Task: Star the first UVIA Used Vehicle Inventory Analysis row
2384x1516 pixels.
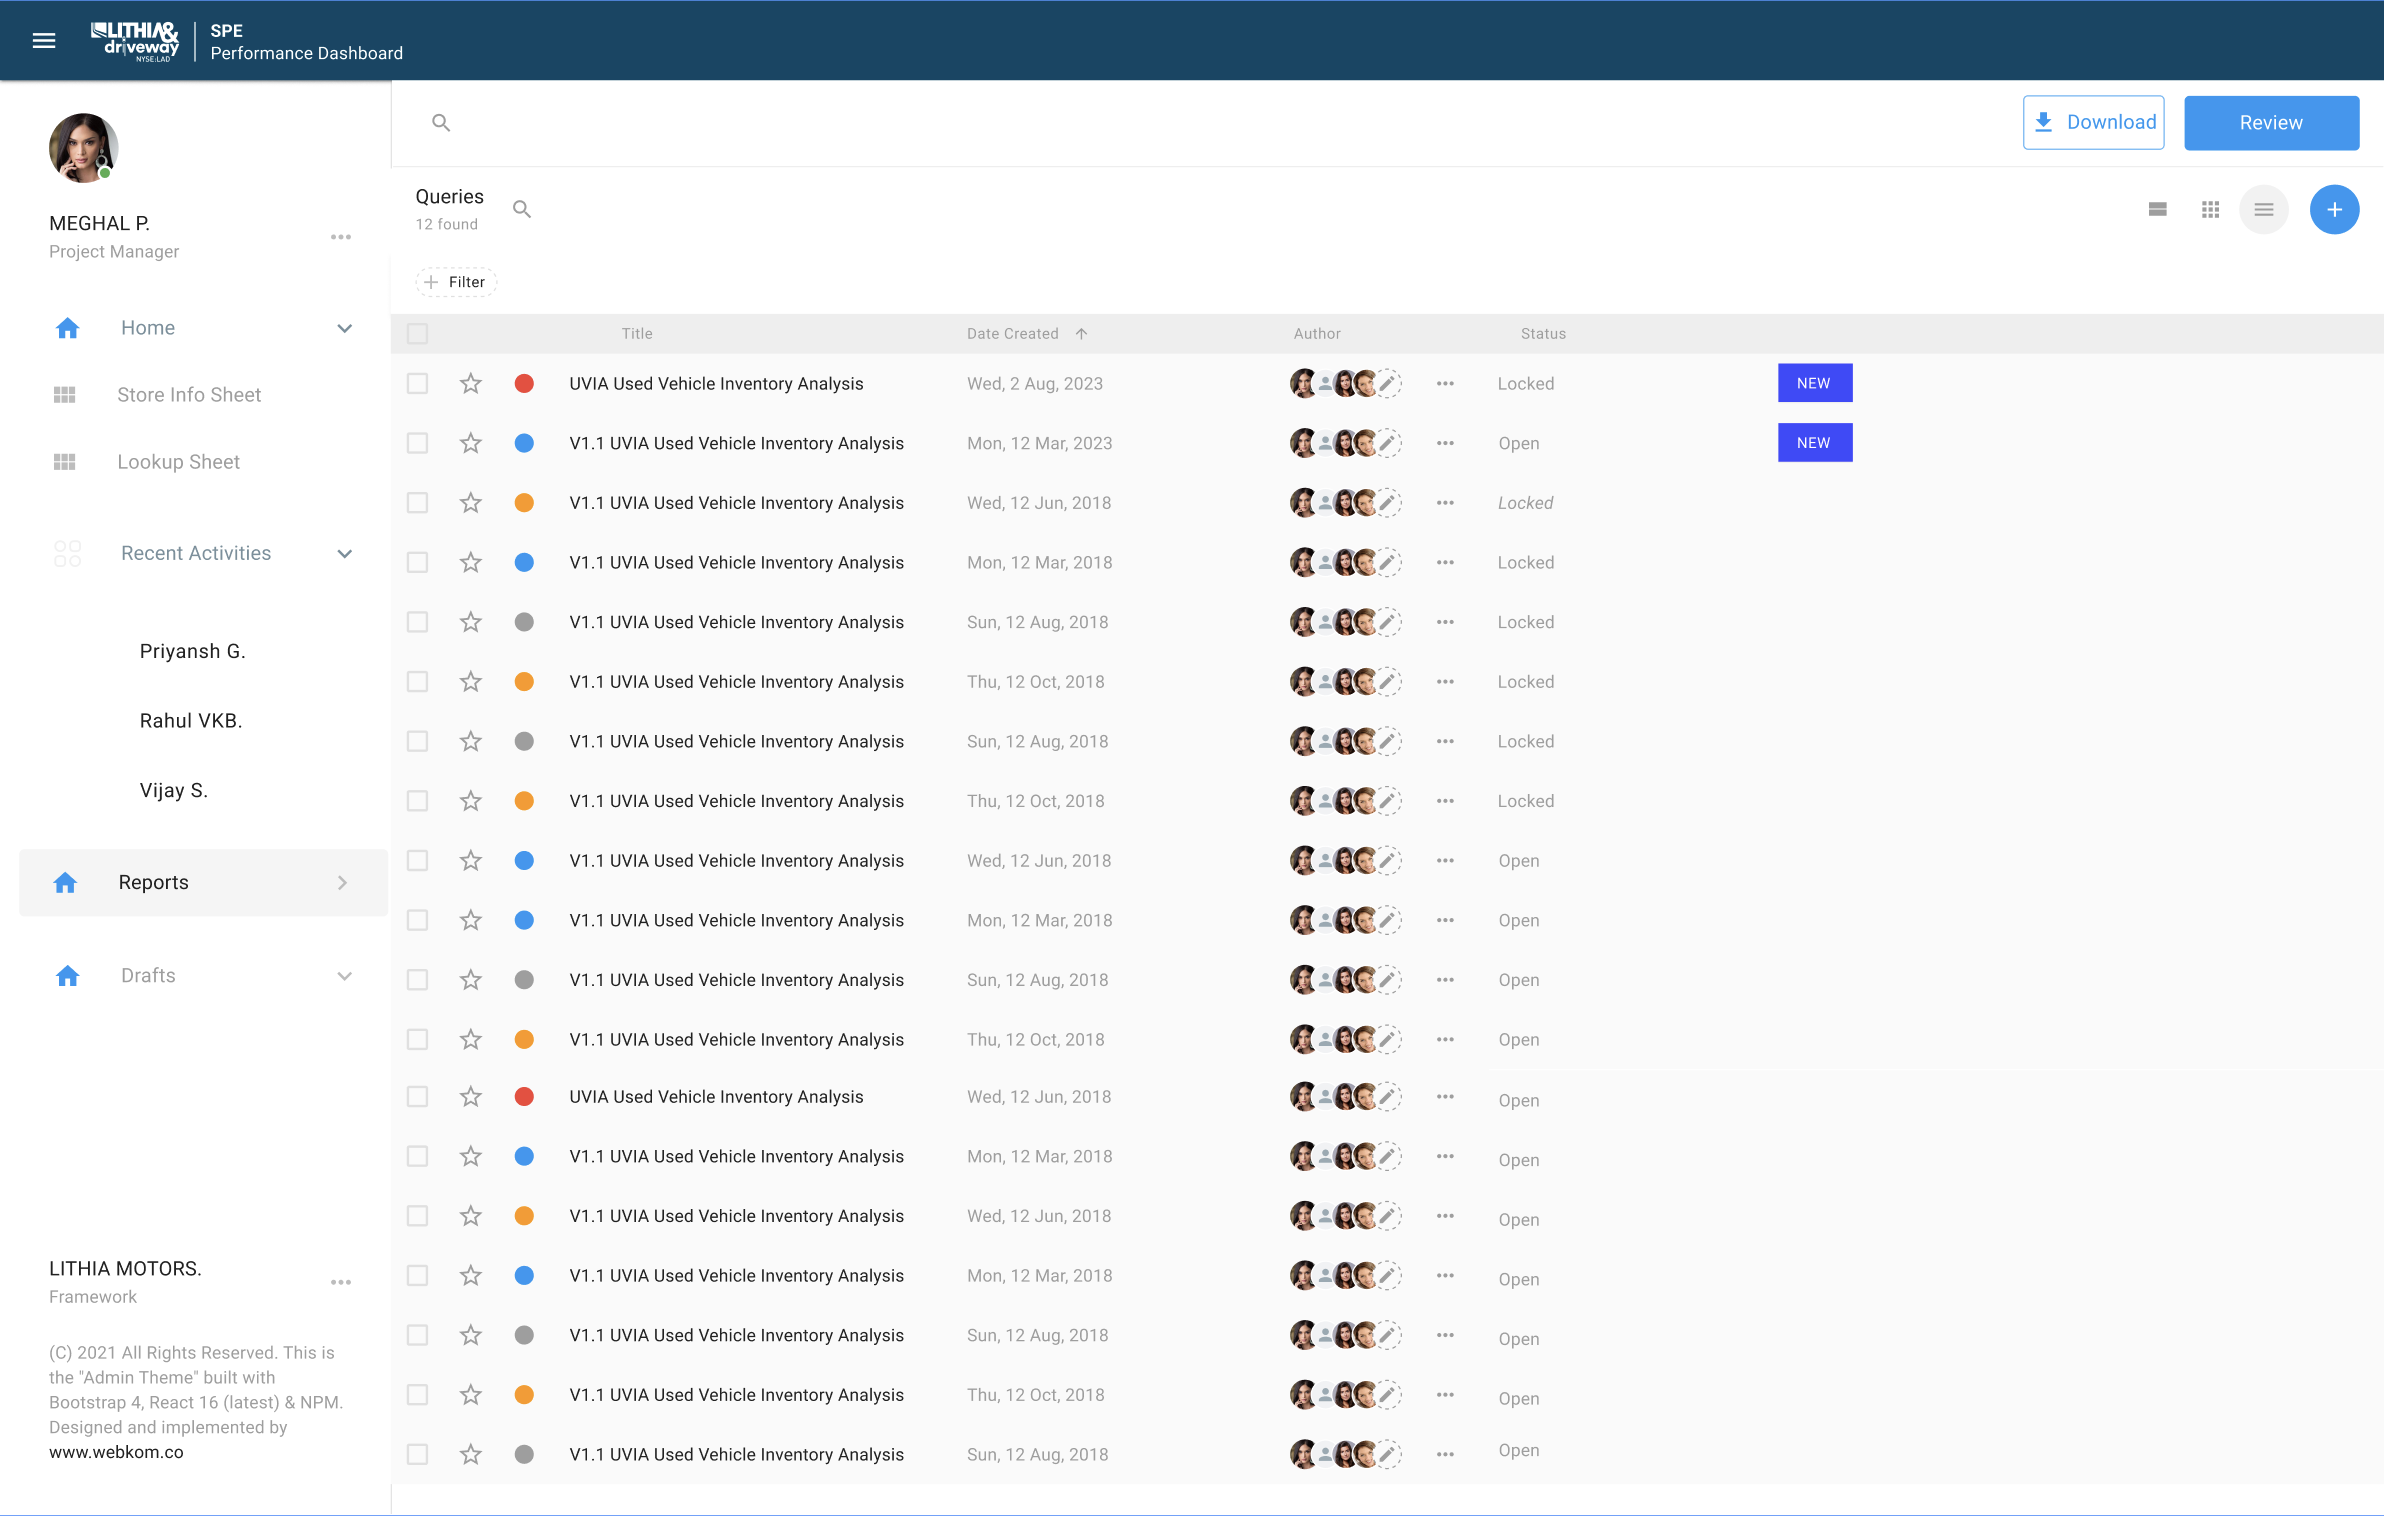Action: click(470, 383)
